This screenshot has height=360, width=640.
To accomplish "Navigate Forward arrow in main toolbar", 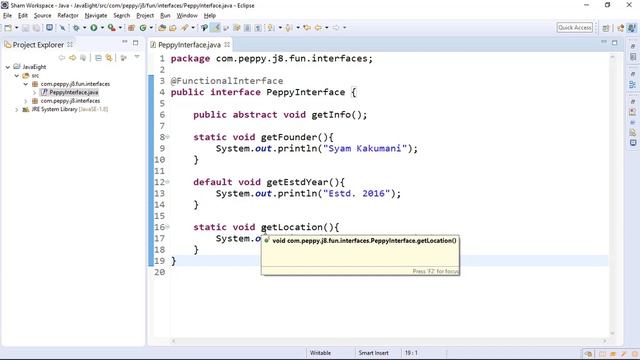I will [336, 28].
